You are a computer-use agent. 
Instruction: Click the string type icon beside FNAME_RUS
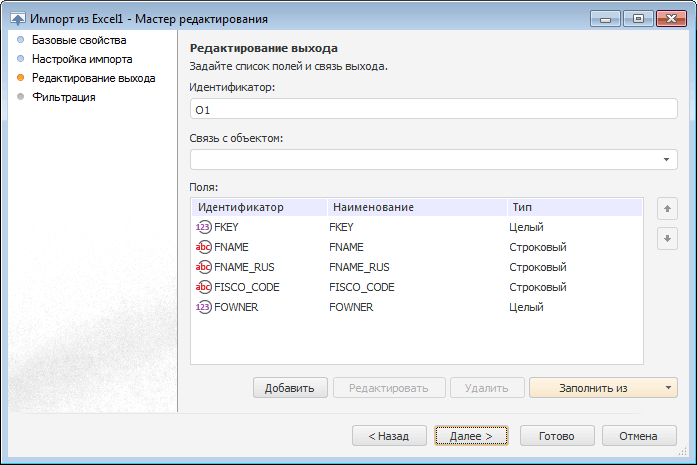(204, 267)
